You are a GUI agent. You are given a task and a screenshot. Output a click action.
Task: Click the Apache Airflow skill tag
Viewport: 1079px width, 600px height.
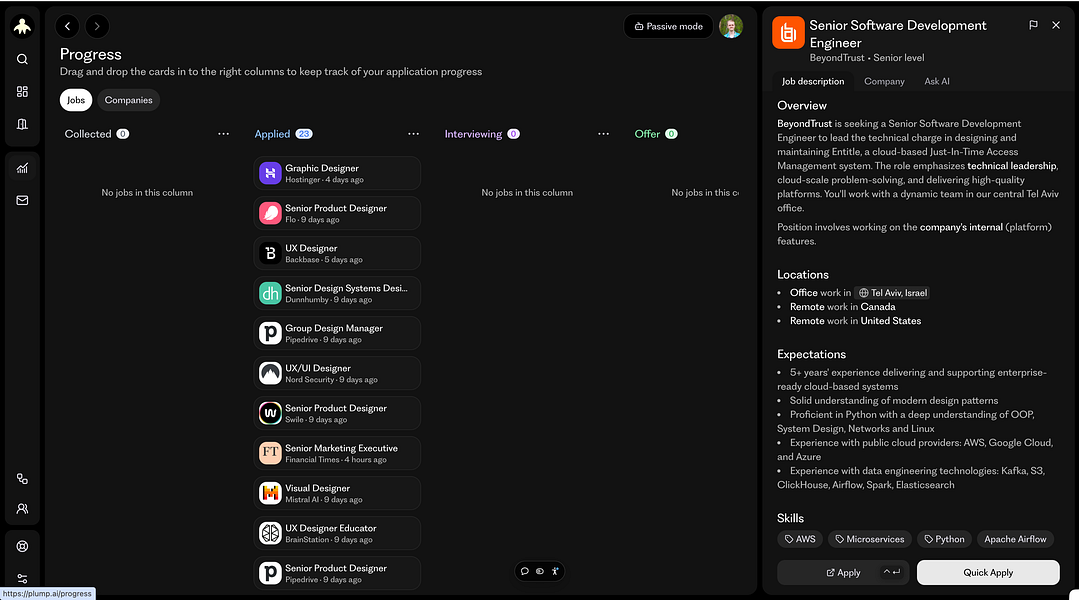1015,539
